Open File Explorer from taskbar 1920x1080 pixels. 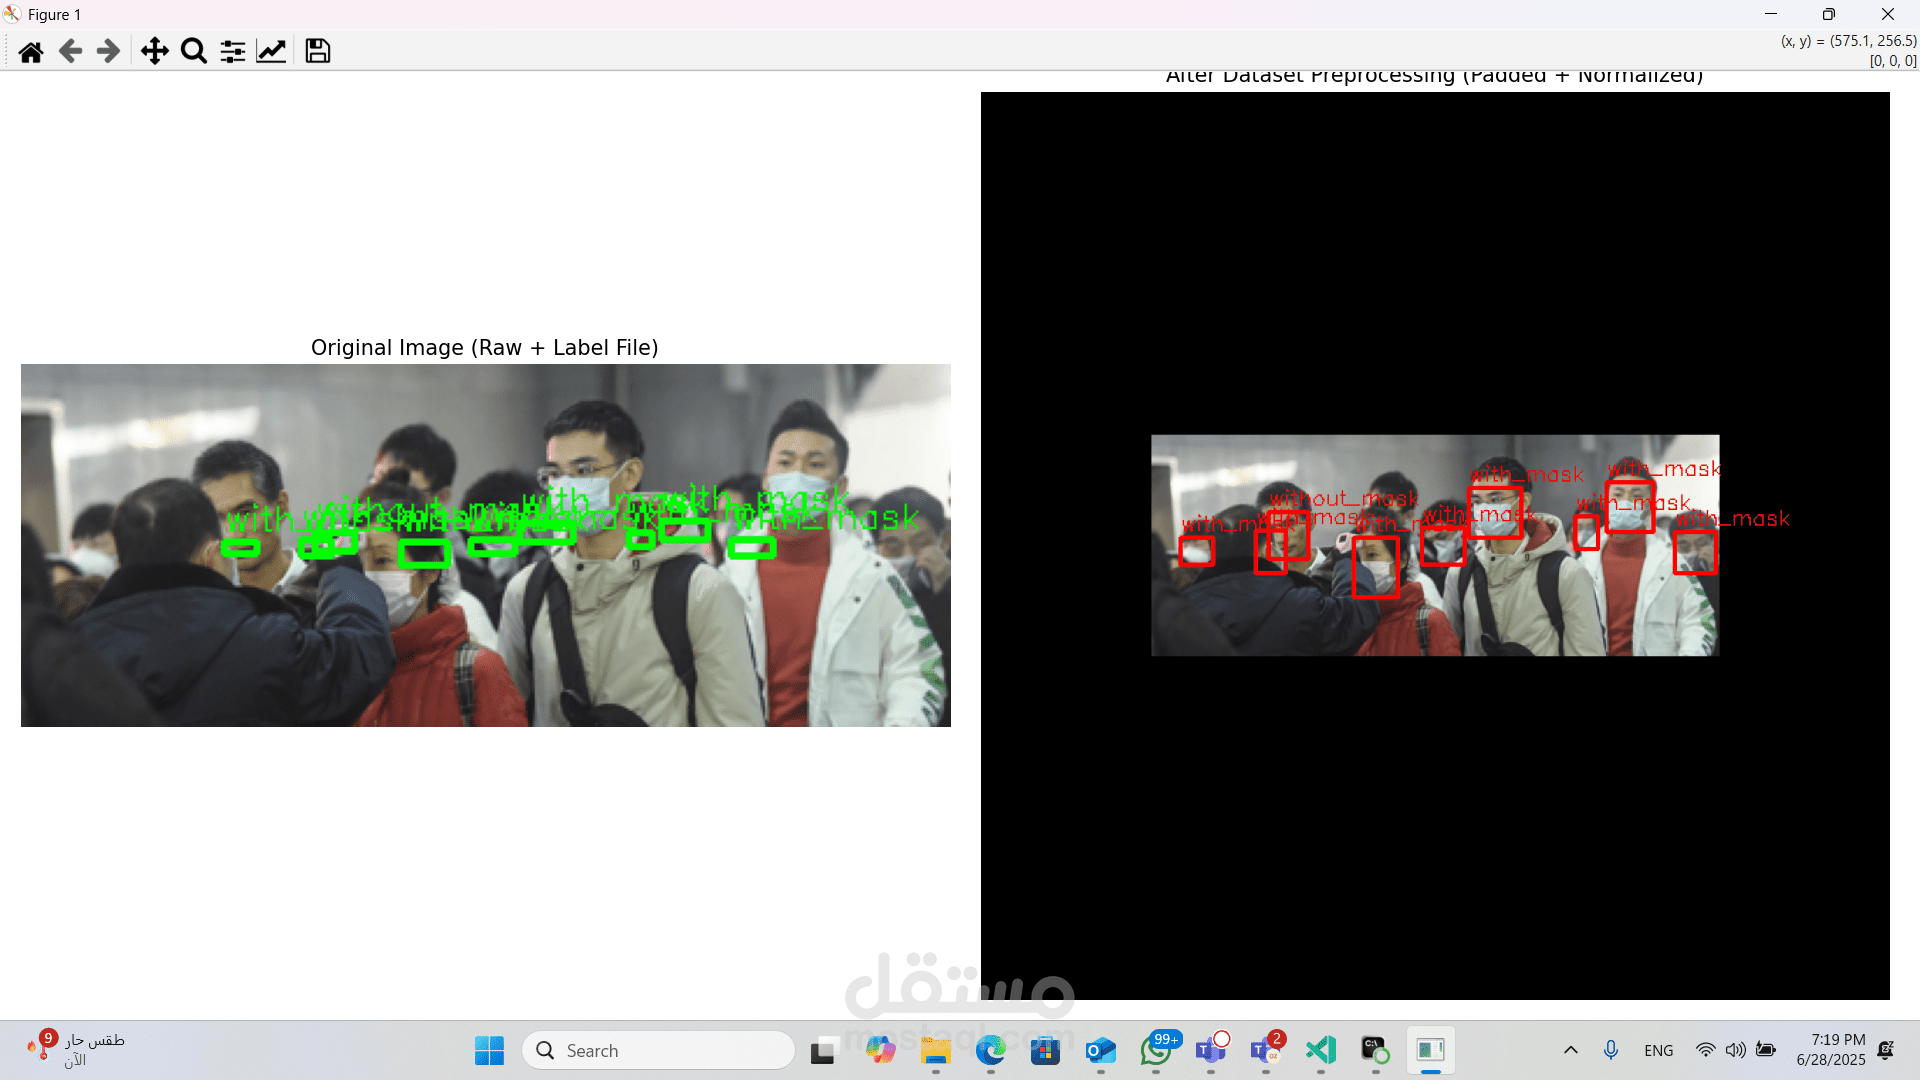(x=936, y=1050)
